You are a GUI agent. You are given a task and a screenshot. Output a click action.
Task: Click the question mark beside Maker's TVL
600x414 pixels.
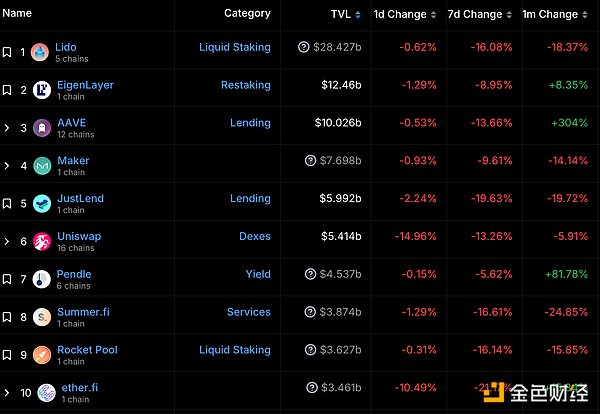point(310,161)
